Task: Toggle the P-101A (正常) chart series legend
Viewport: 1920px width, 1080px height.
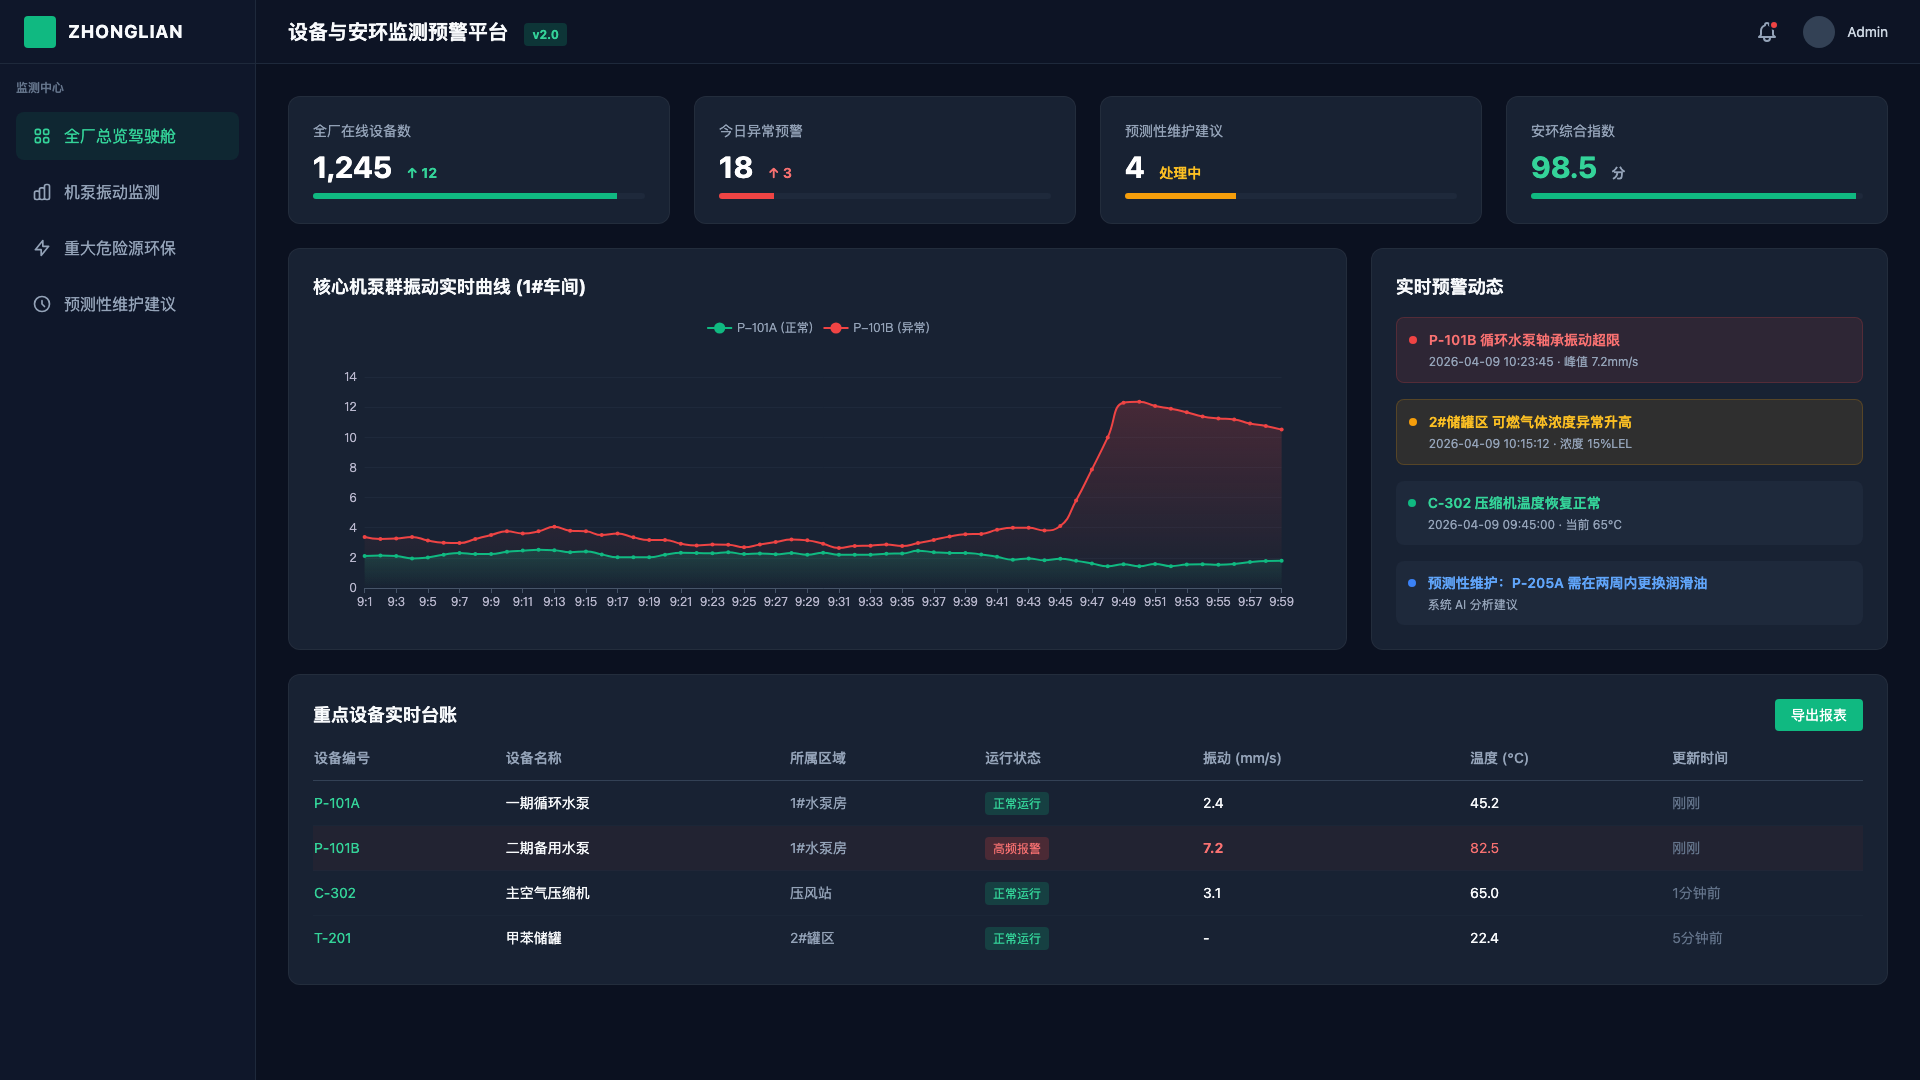Action: pyautogui.click(x=760, y=327)
